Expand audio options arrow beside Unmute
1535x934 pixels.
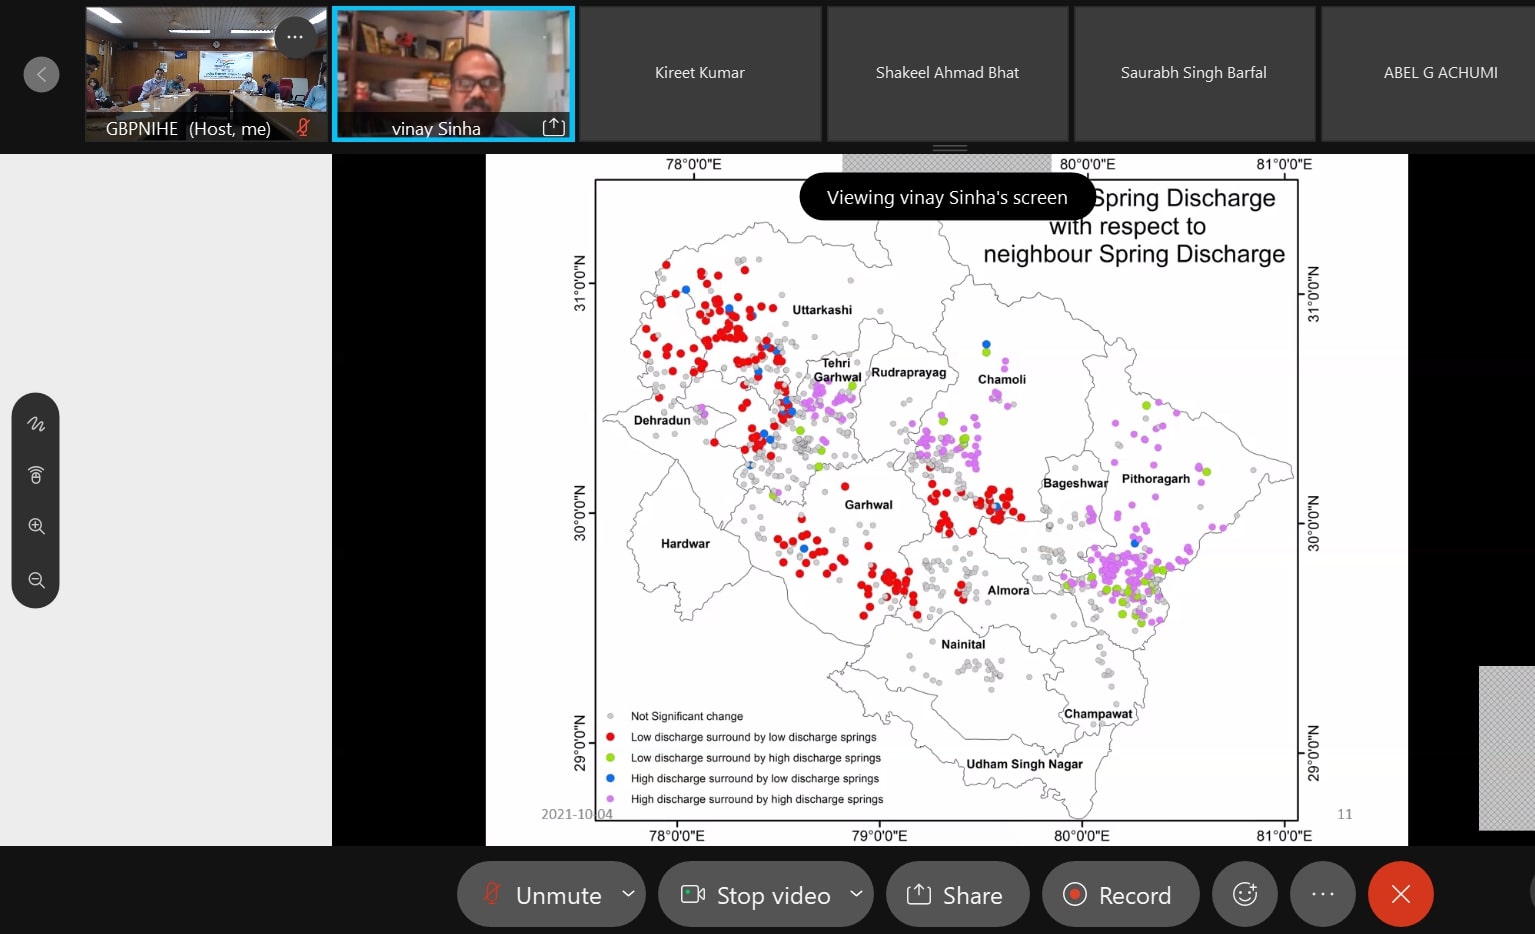pos(628,893)
